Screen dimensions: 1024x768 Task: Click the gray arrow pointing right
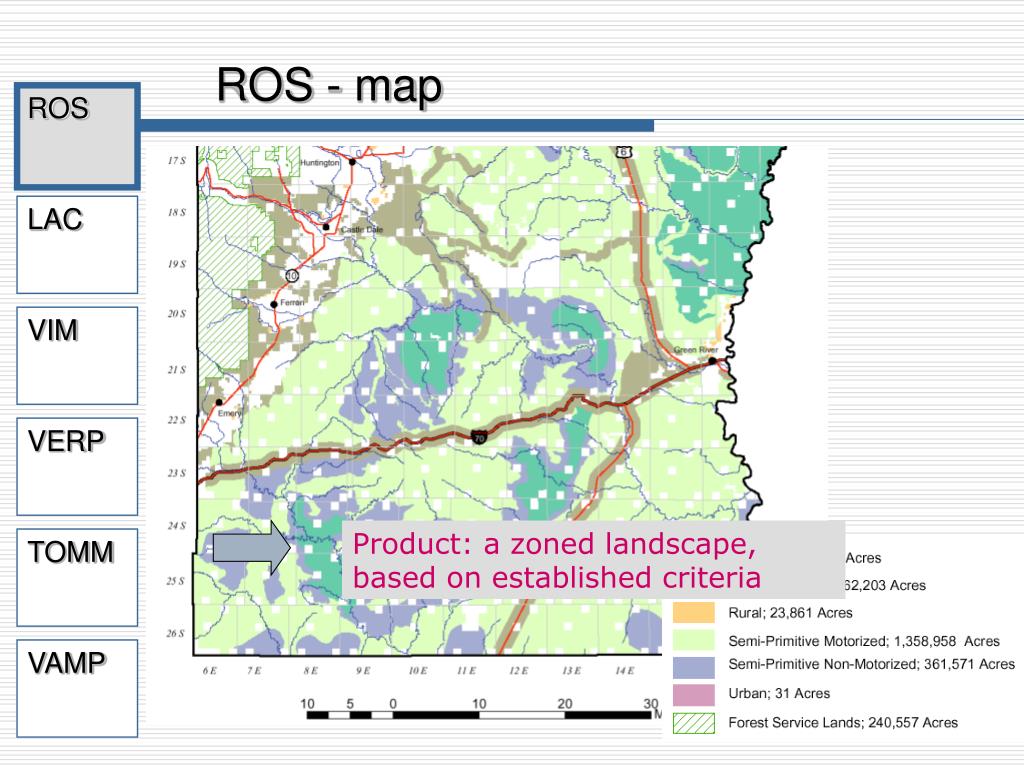pyautogui.click(x=250, y=549)
